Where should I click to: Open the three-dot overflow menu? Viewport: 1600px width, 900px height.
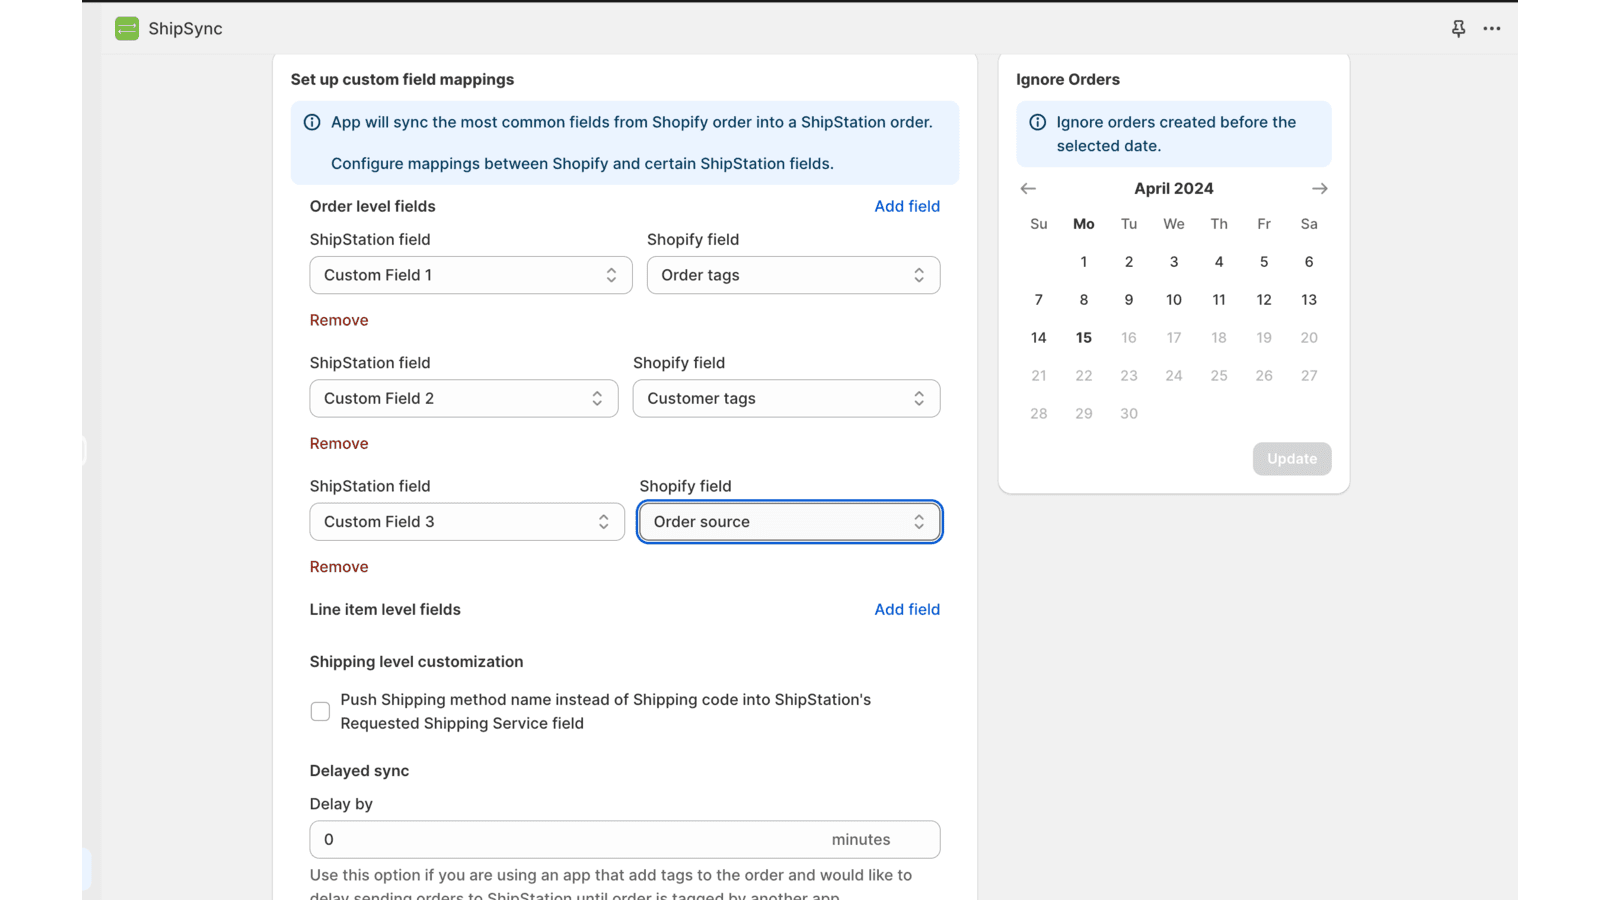pyautogui.click(x=1491, y=29)
